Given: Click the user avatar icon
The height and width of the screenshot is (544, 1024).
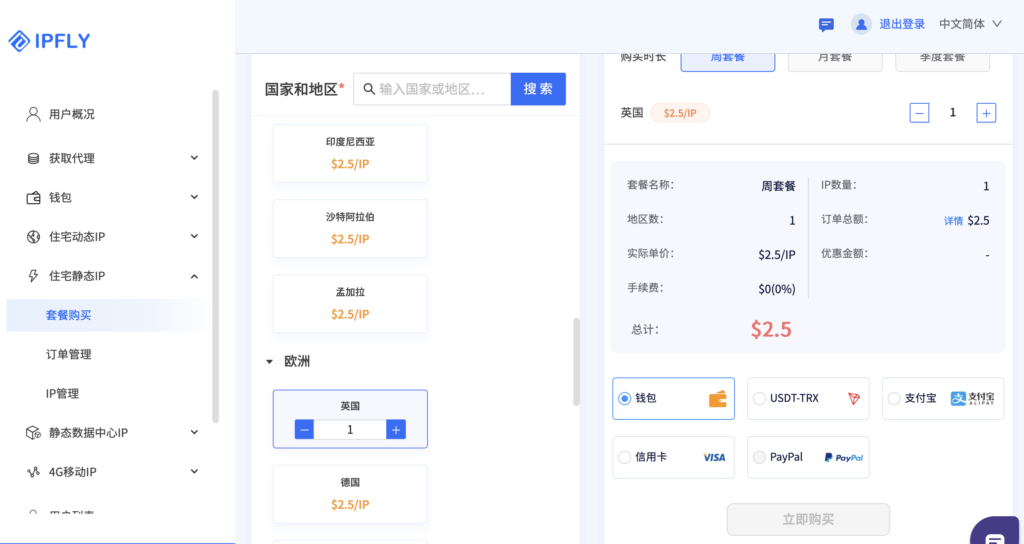Looking at the screenshot, I should (861, 24).
